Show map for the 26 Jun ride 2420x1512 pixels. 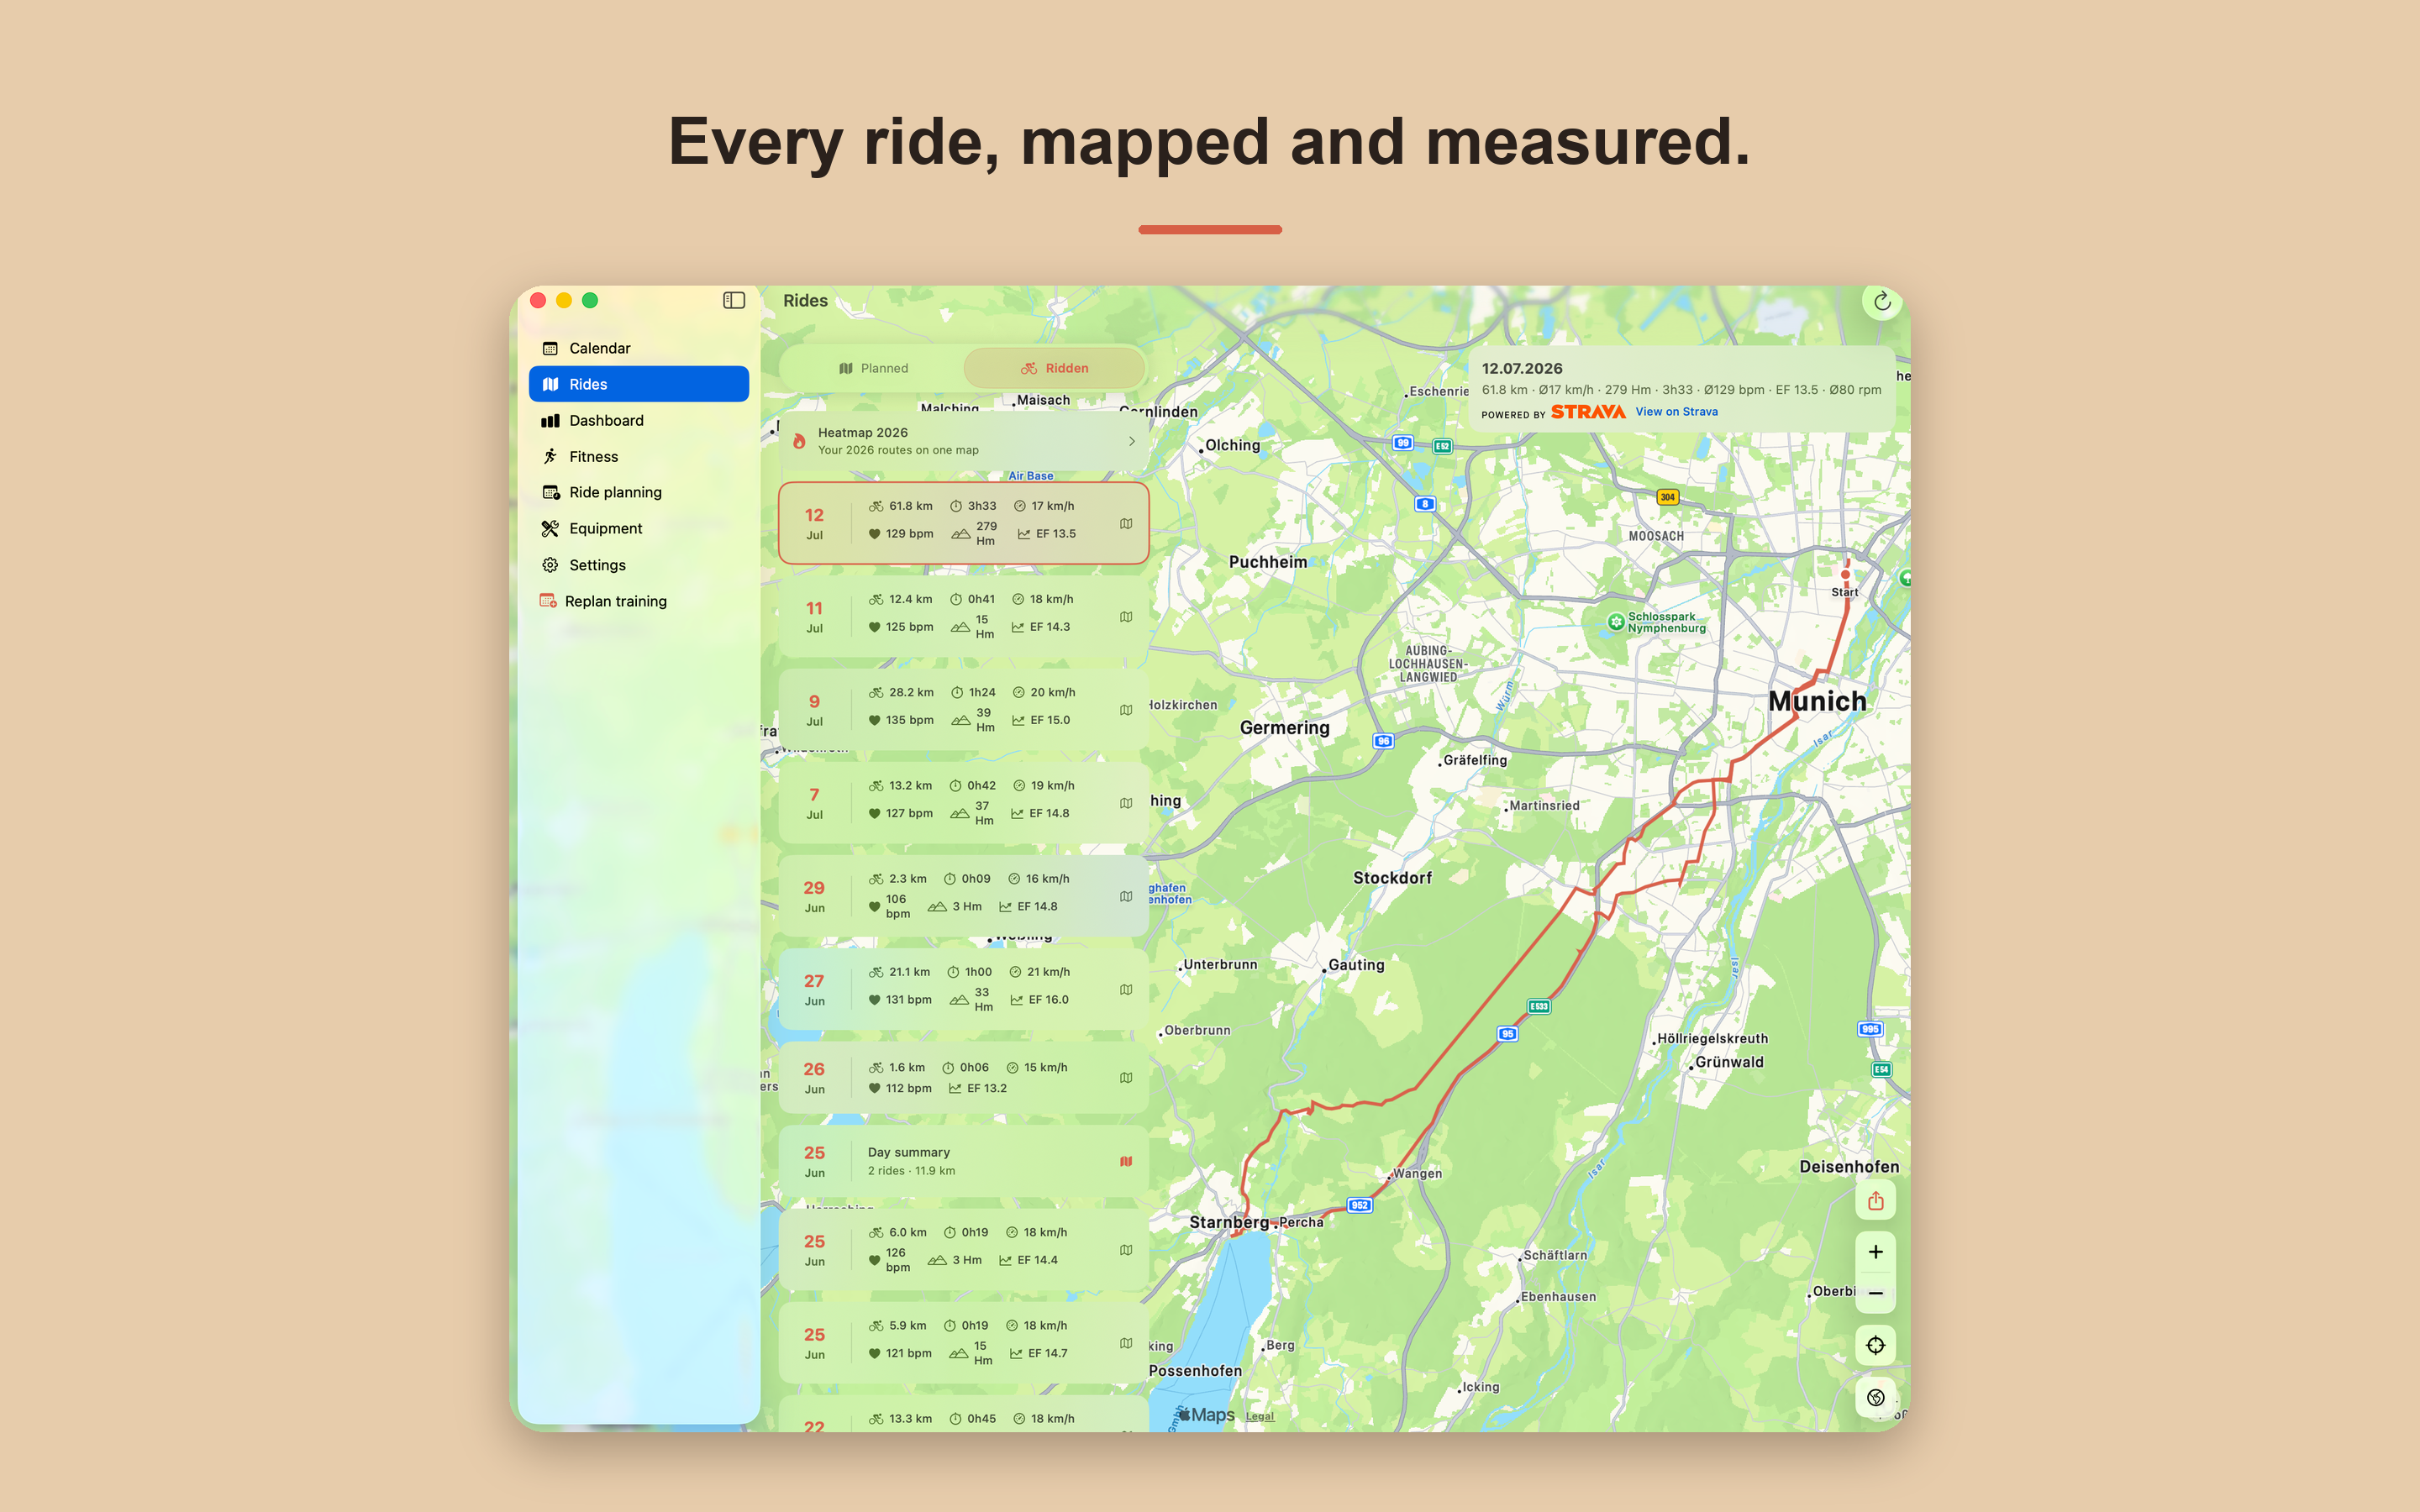(1126, 1077)
